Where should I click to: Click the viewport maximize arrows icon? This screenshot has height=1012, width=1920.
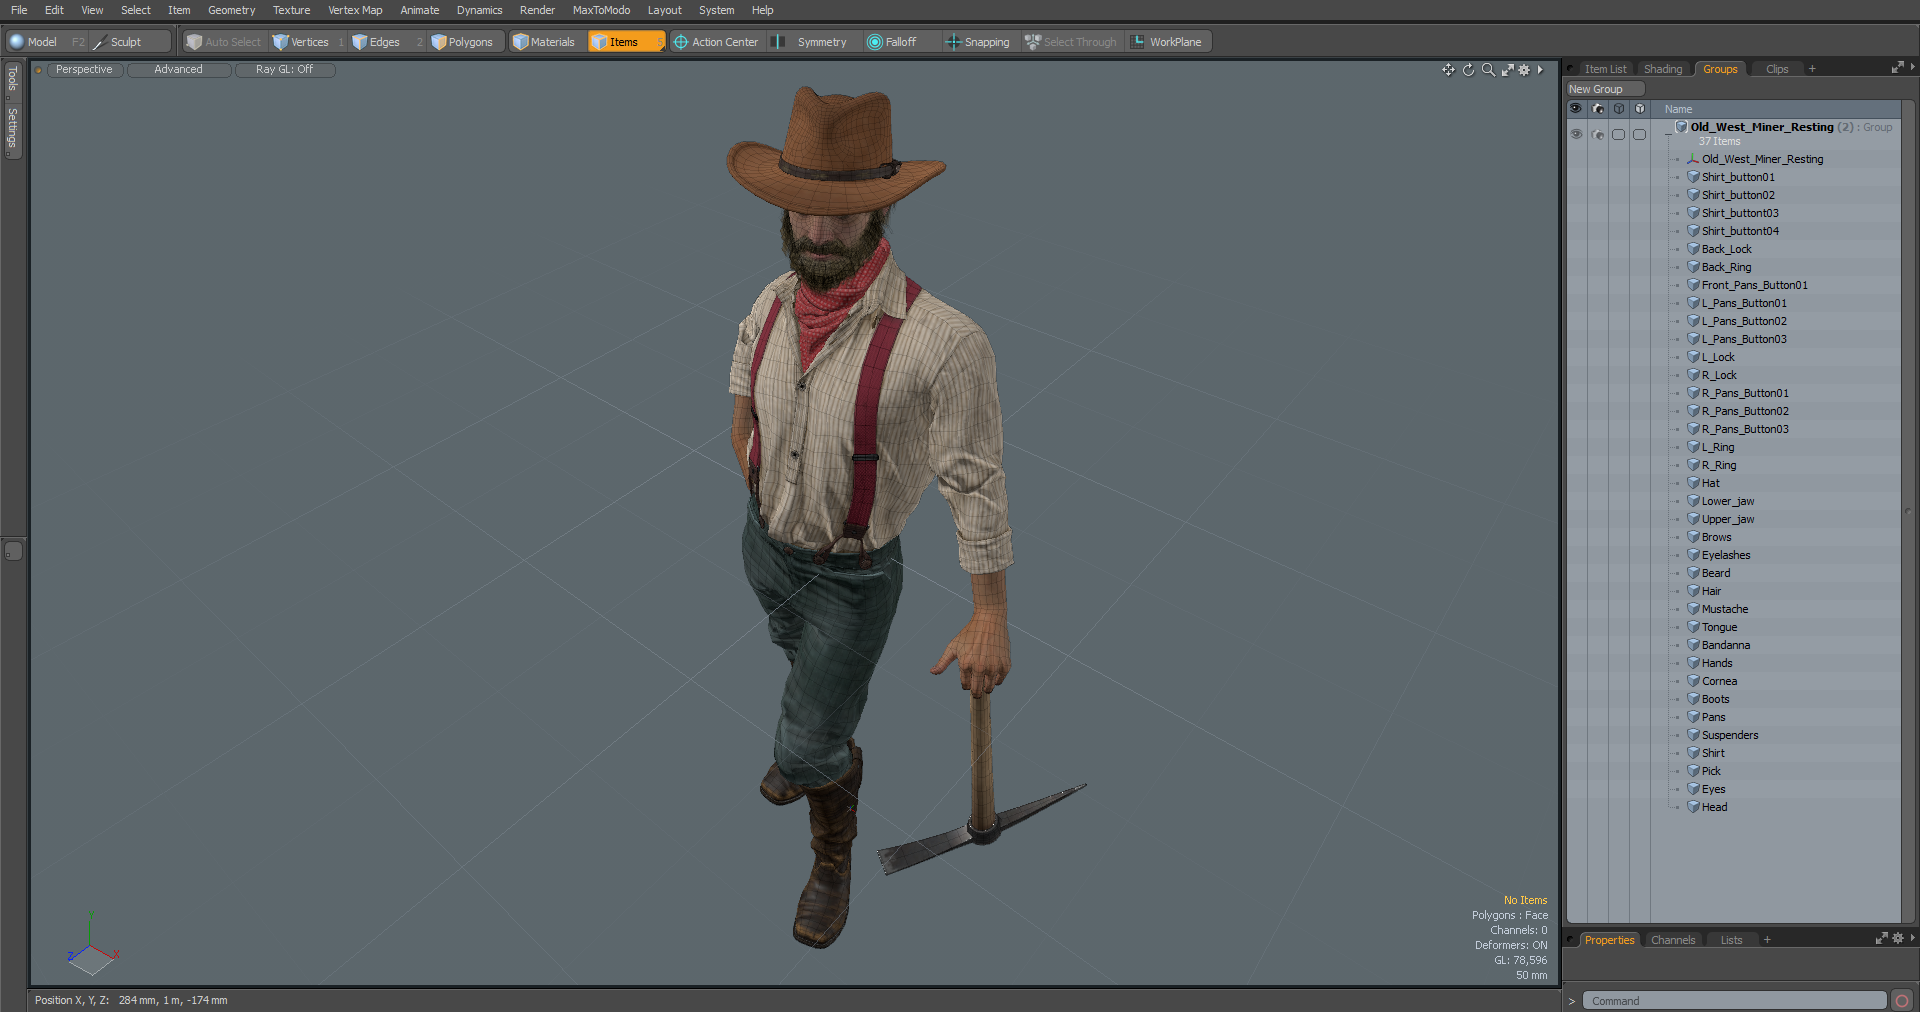coord(1507,70)
